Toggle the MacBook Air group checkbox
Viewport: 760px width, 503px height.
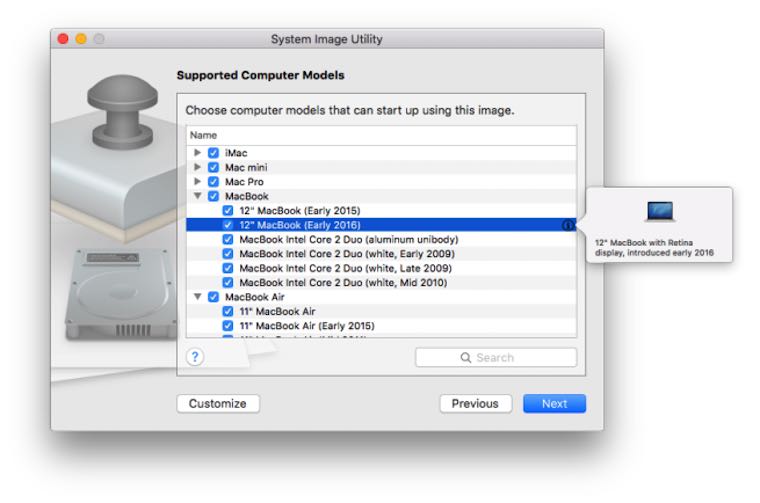213,297
